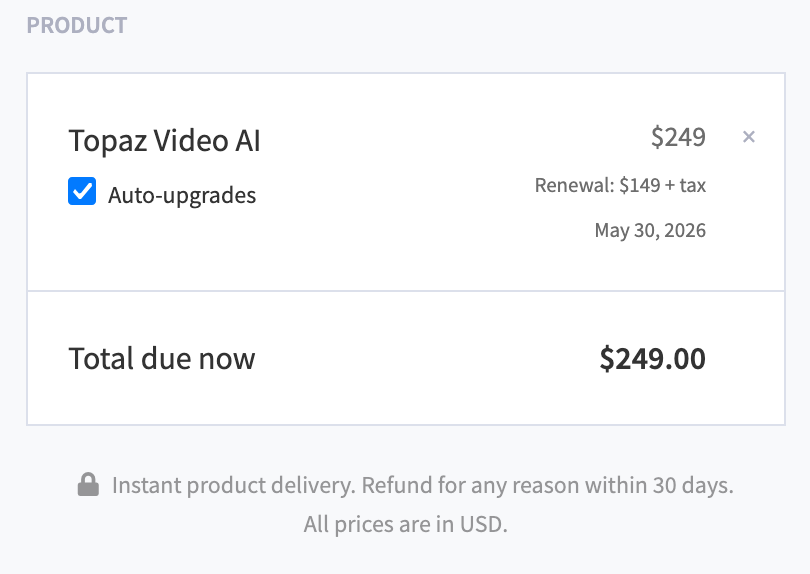Click the + tax text after $149
810x574 pixels.
[x=685, y=185]
